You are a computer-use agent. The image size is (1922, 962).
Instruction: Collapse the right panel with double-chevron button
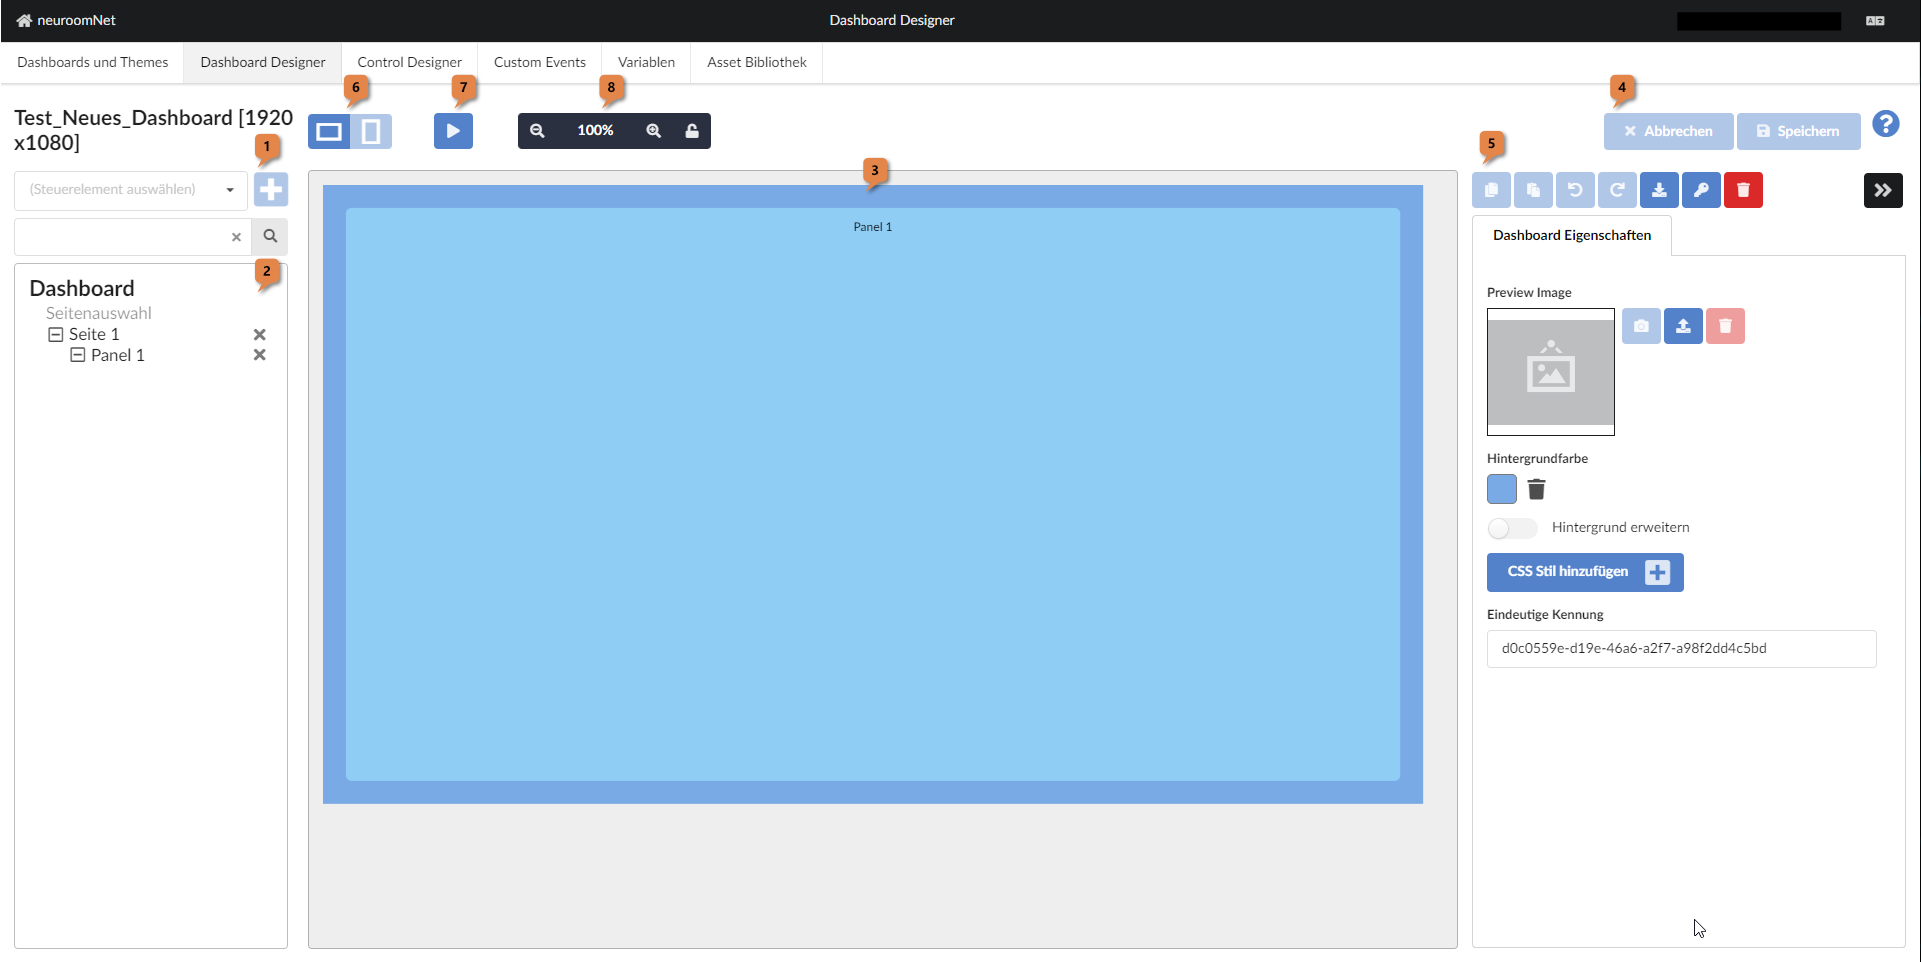click(x=1884, y=190)
